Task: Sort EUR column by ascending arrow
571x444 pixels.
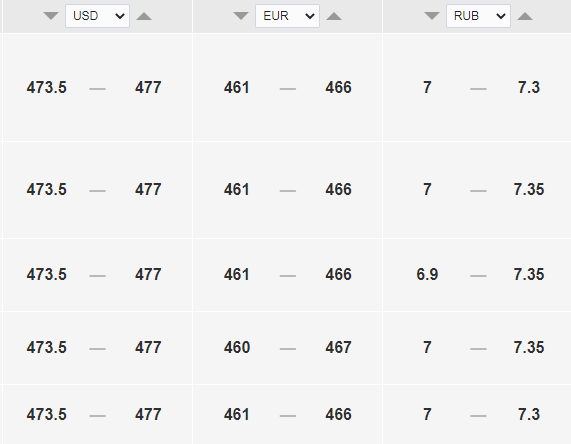Action: pos(334,16)
